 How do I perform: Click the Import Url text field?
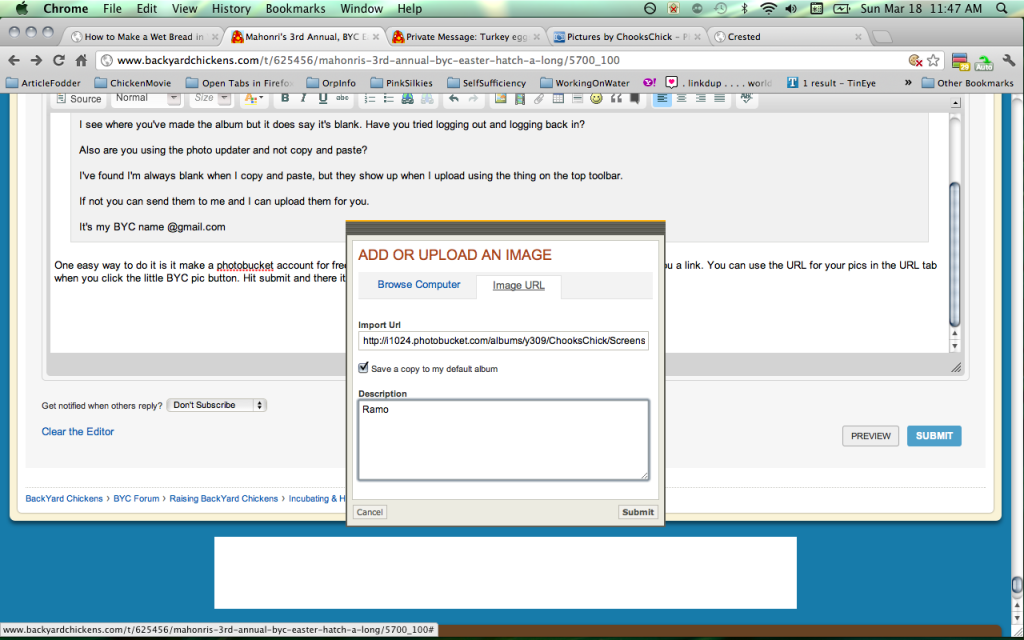[x=504, y=341]
